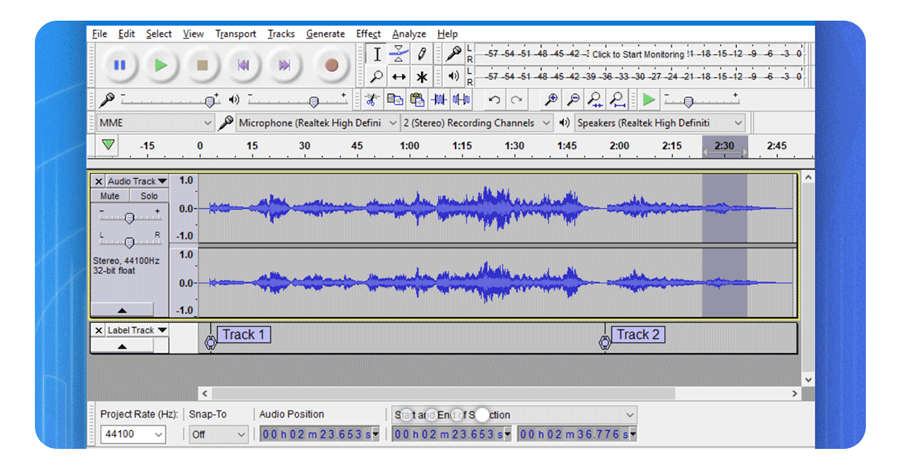Image resolution: width=900 pixels, height=471 pixels.
Task: Select the Envelope tool
Action: click(x=399, y=55)
